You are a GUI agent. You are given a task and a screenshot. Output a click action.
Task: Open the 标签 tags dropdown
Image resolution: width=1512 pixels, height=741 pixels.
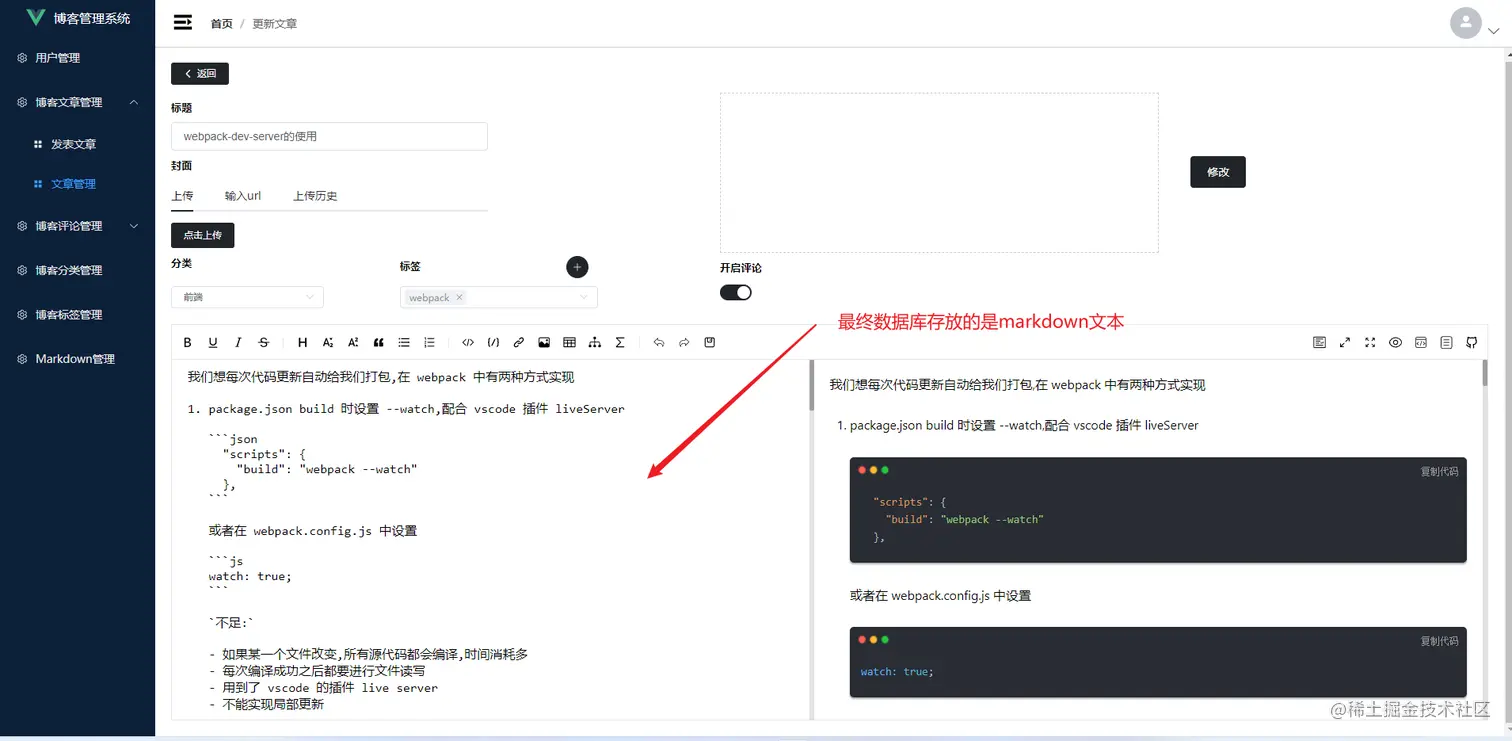click(x=498, y=297)
